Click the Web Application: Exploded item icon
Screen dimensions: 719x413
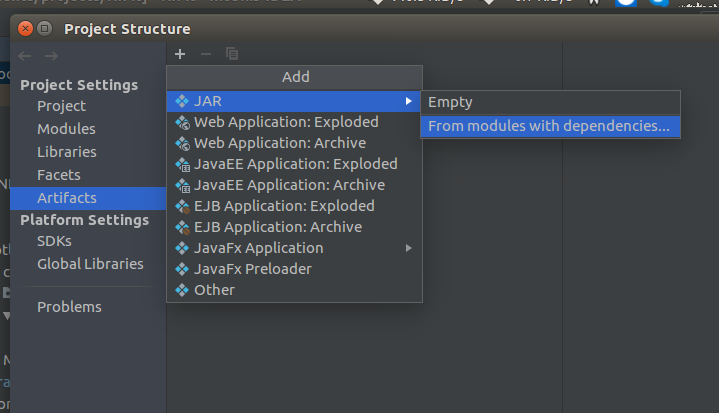click(x=182, y=123)
